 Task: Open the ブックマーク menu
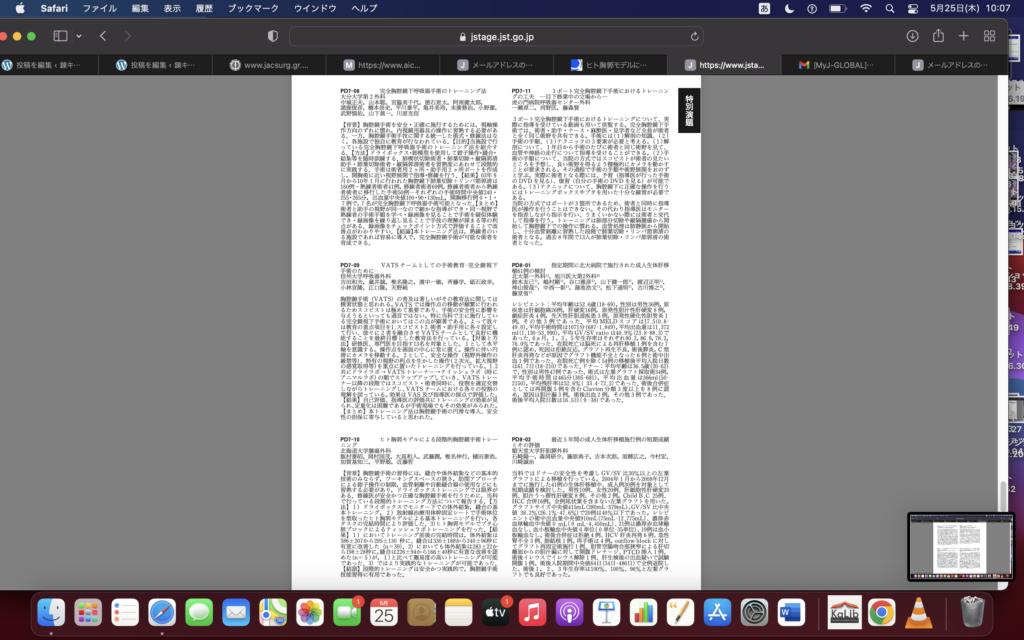(253, 8)
